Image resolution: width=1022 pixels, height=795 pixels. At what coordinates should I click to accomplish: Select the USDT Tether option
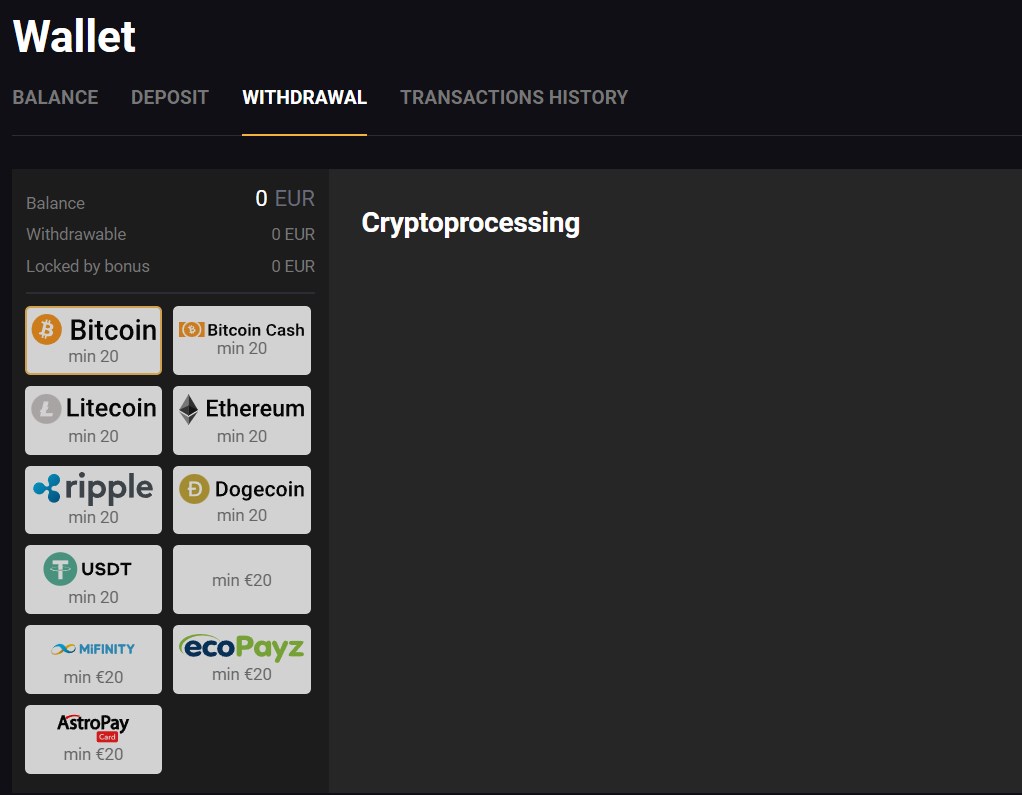tap(93, 579)
